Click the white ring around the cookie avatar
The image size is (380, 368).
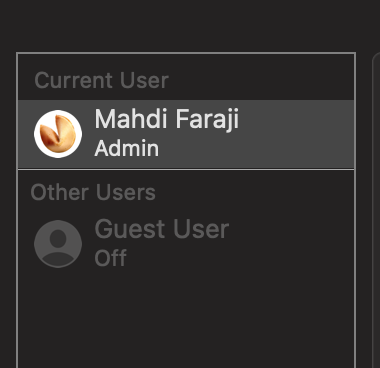[58, 112]
